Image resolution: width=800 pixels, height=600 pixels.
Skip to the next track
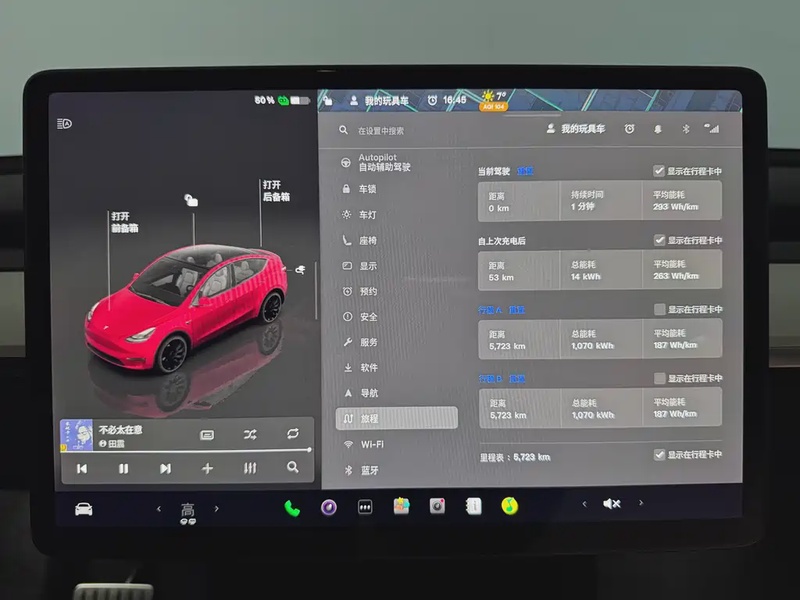(165, 468)
